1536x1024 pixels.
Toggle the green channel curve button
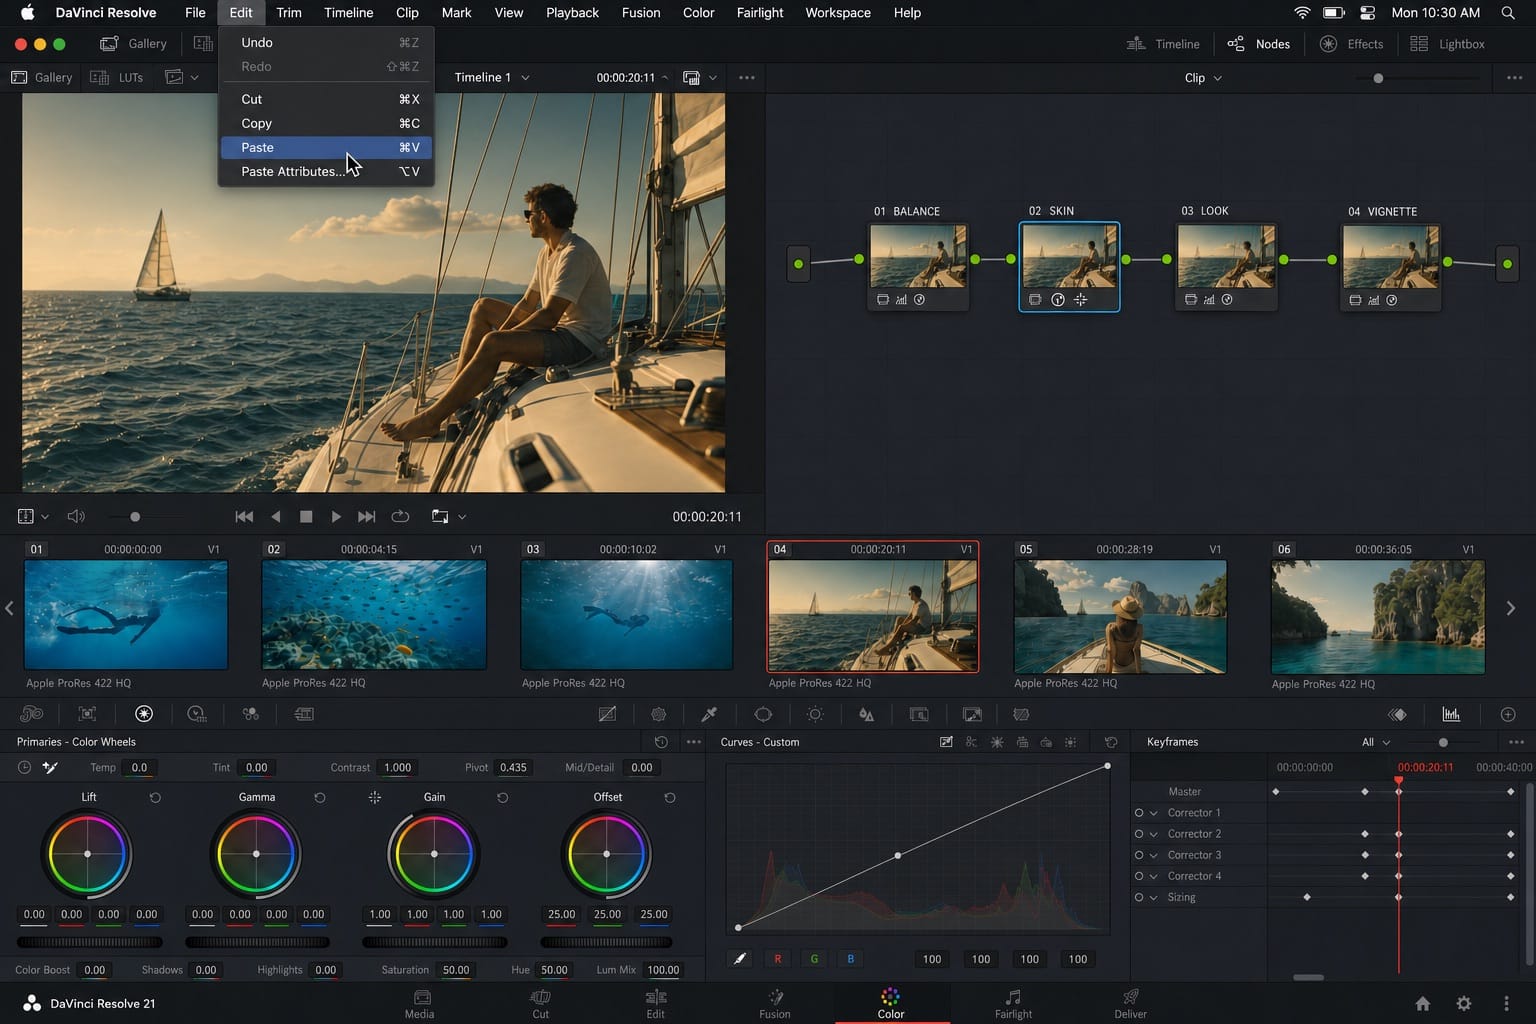[x=814, y=959]
